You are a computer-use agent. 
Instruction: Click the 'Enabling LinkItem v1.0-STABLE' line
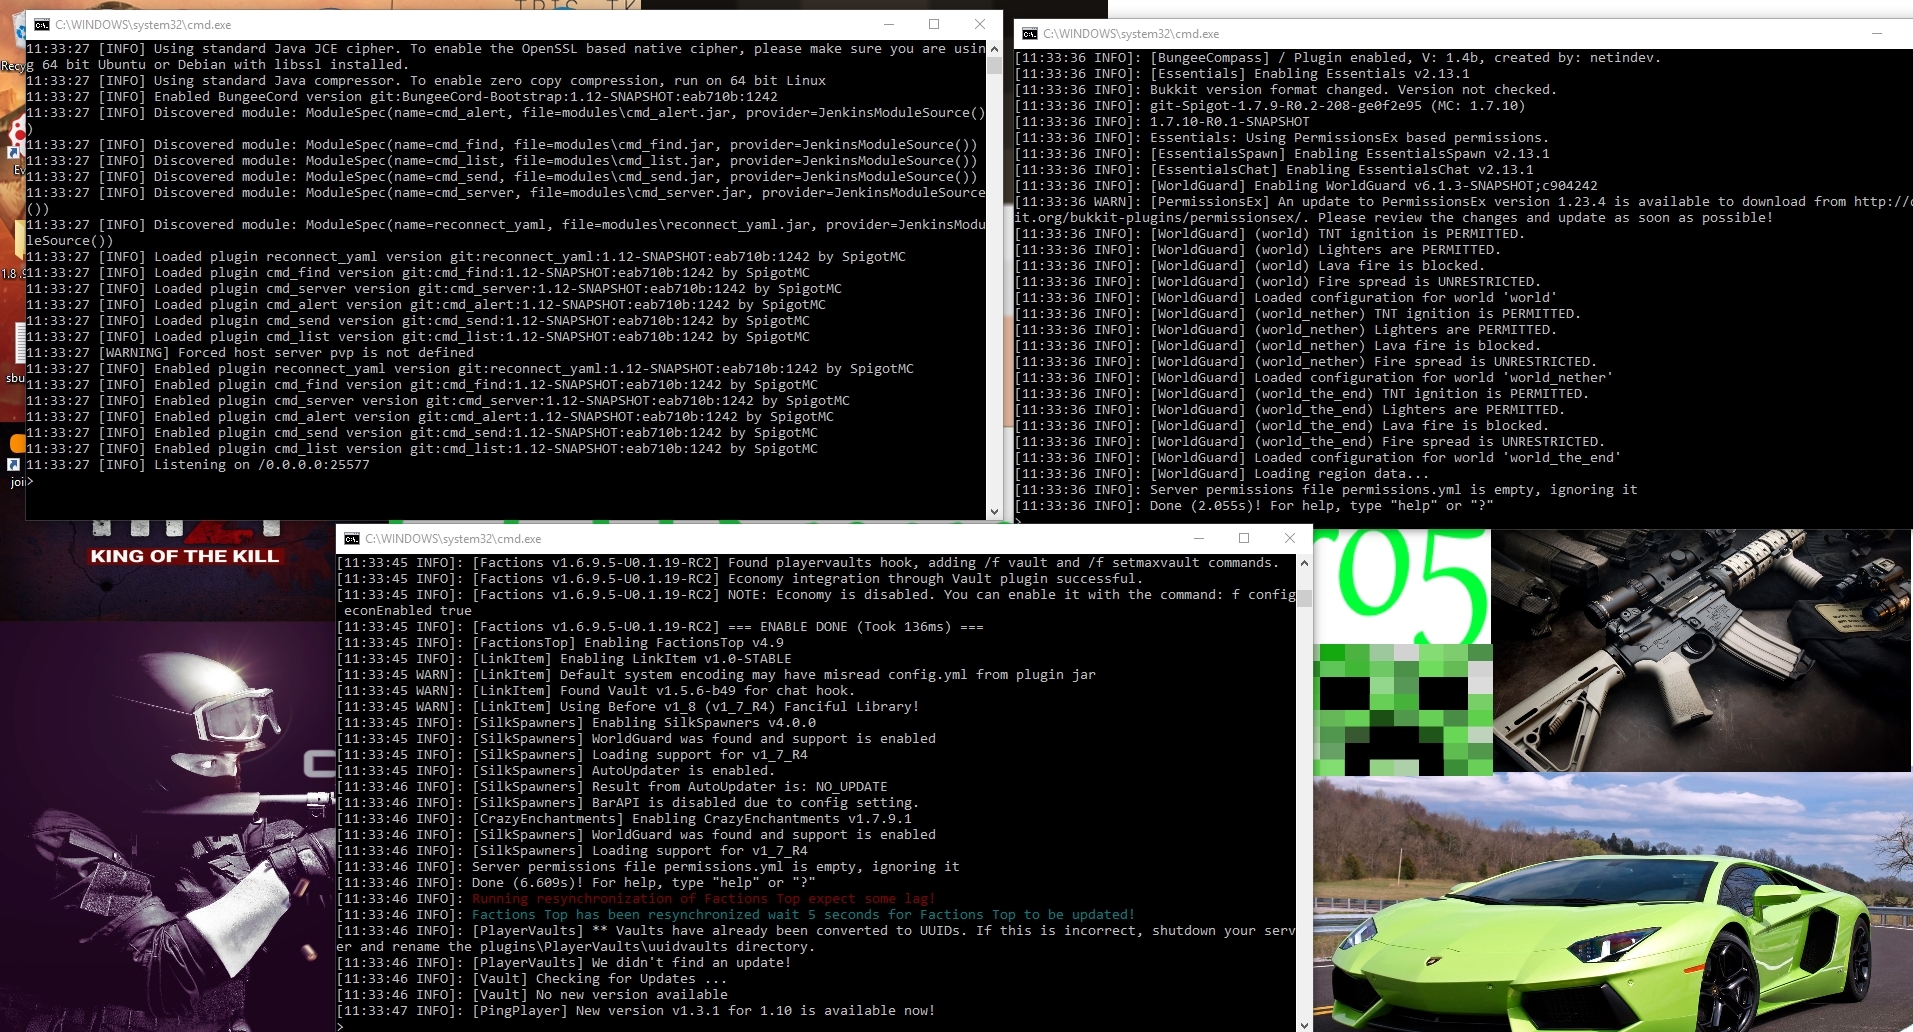[x=564, y=659]
